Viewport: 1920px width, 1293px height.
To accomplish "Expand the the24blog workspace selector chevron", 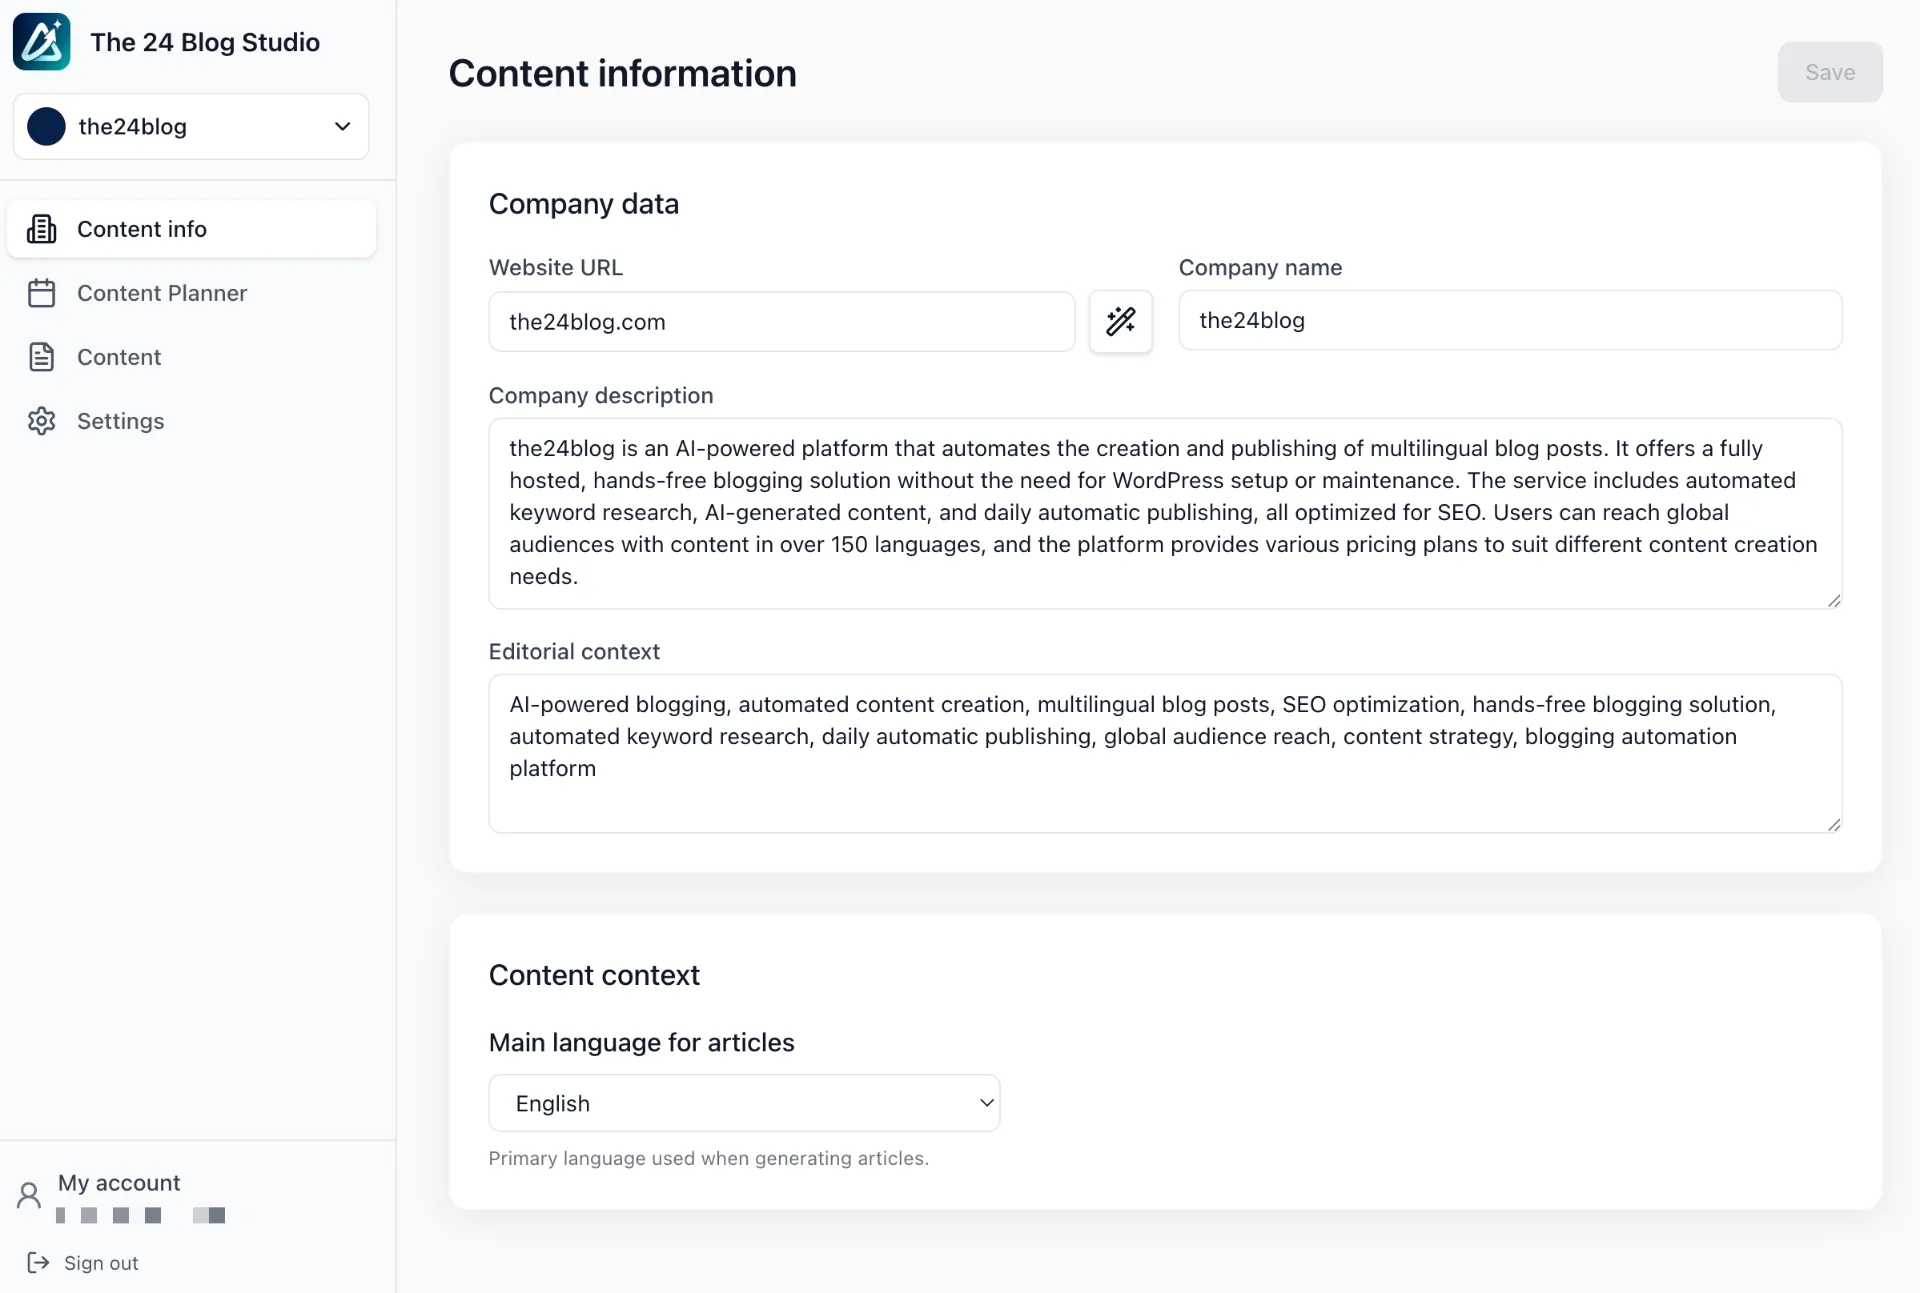I will point(342,127).
